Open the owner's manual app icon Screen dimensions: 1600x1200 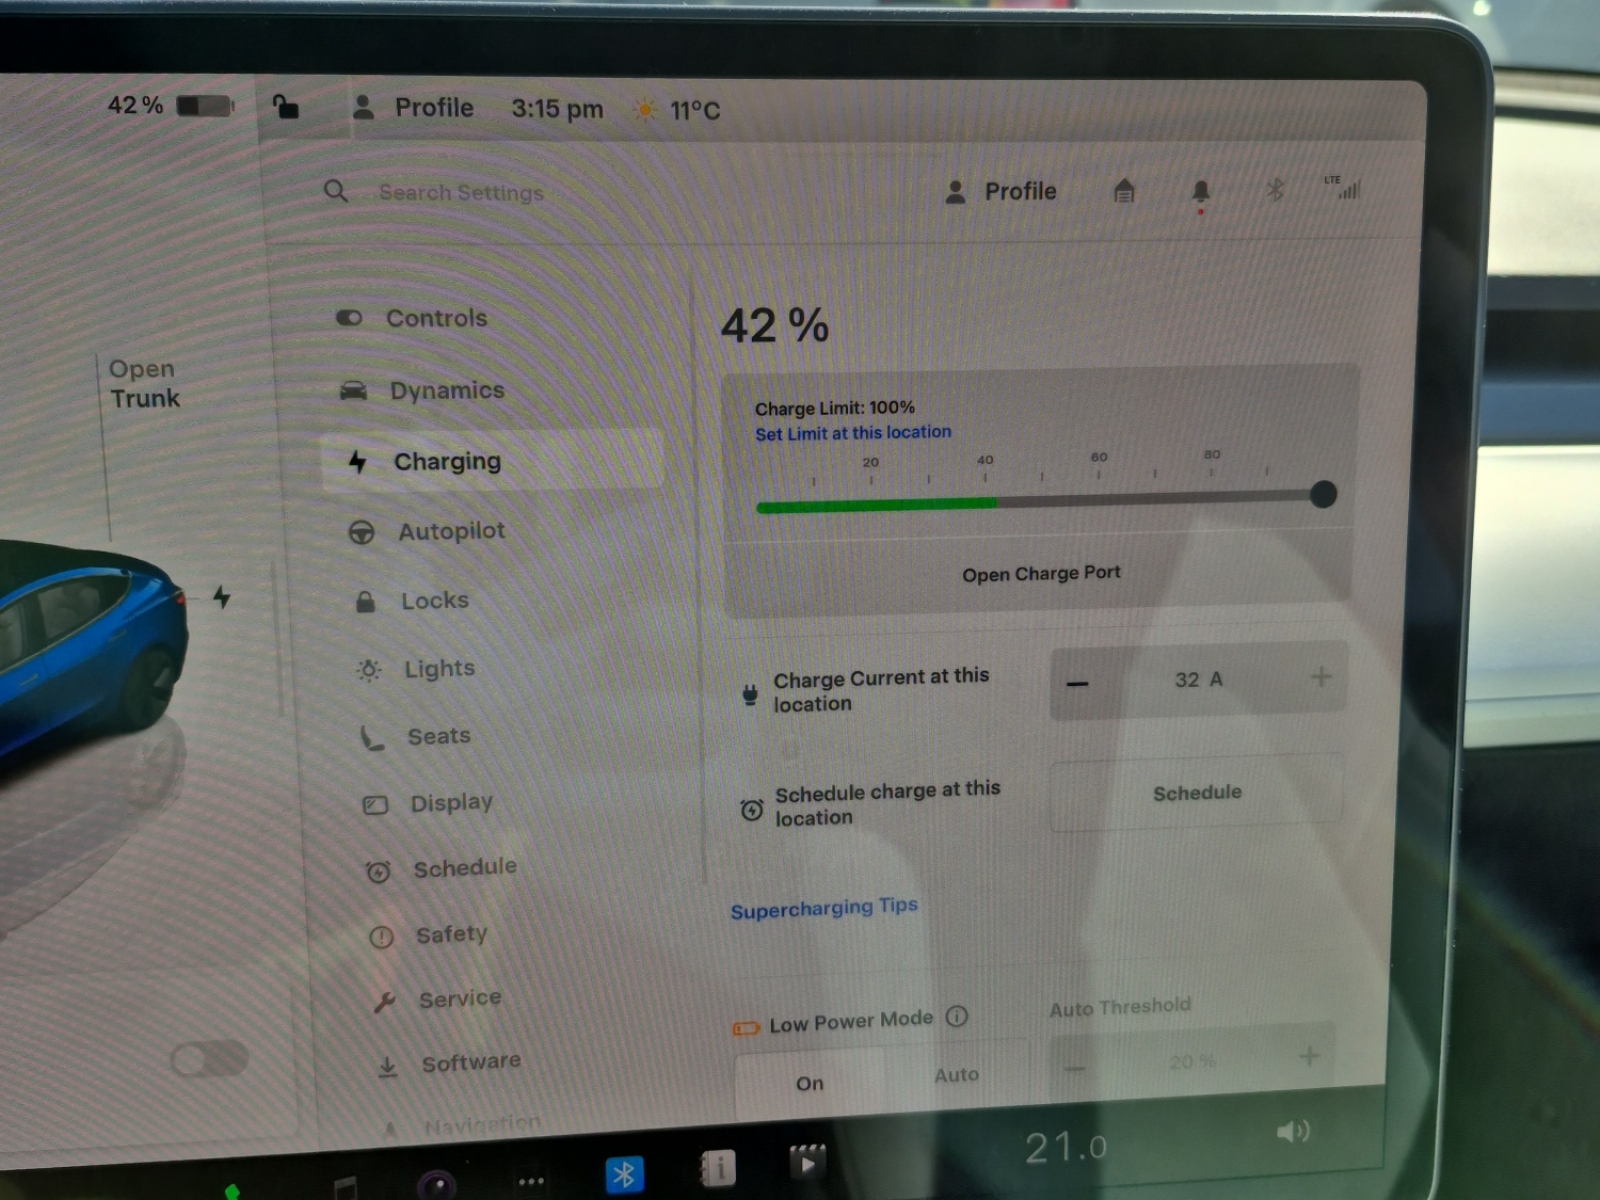pos(716,1168)
